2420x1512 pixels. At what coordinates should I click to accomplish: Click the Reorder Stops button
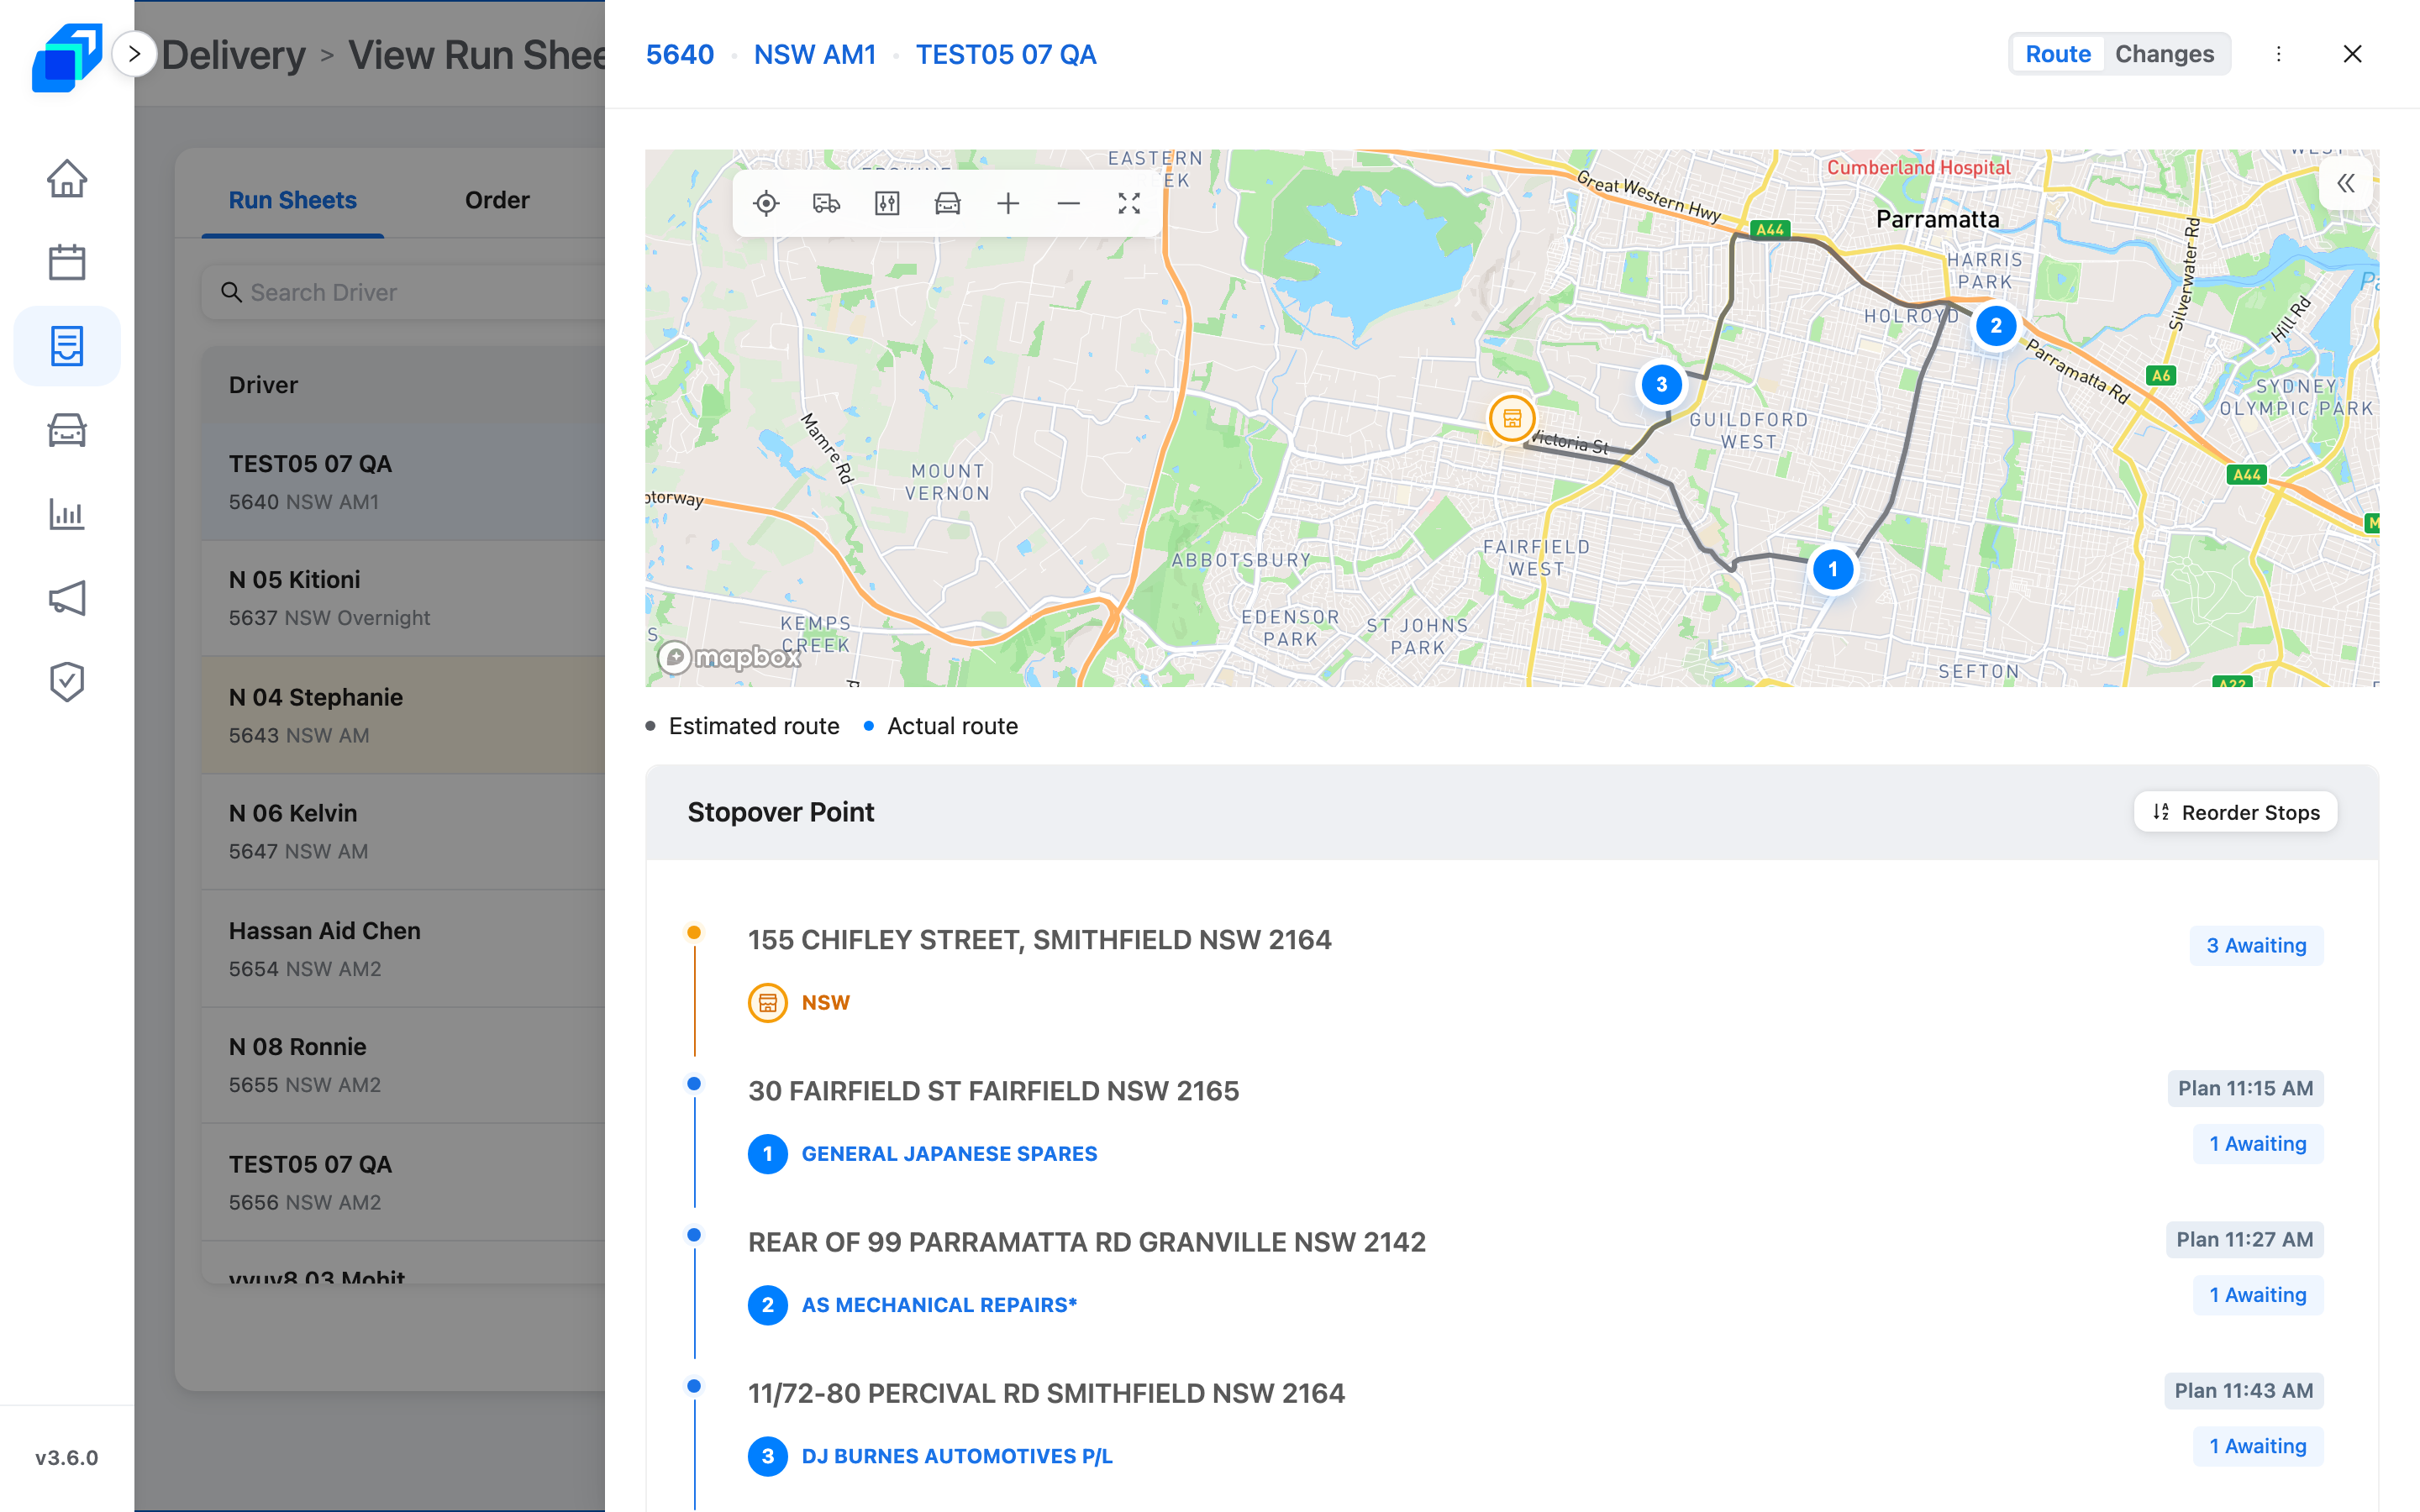tap(2236, 812)
